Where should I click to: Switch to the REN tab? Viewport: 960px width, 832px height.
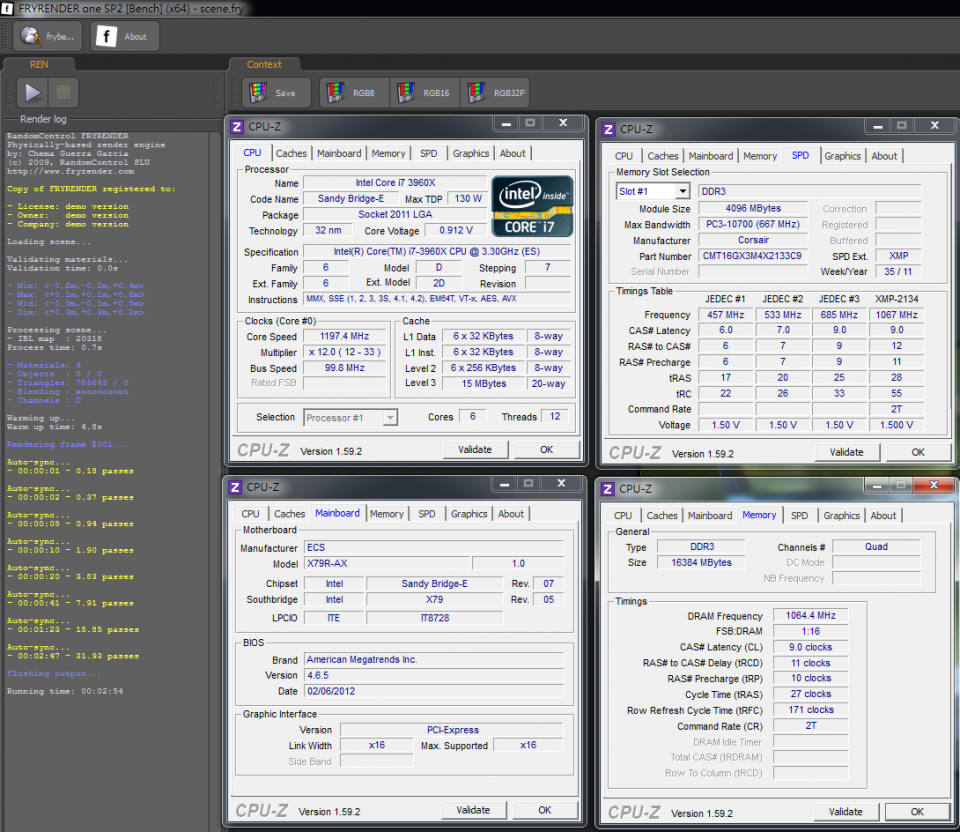[39, 64]
